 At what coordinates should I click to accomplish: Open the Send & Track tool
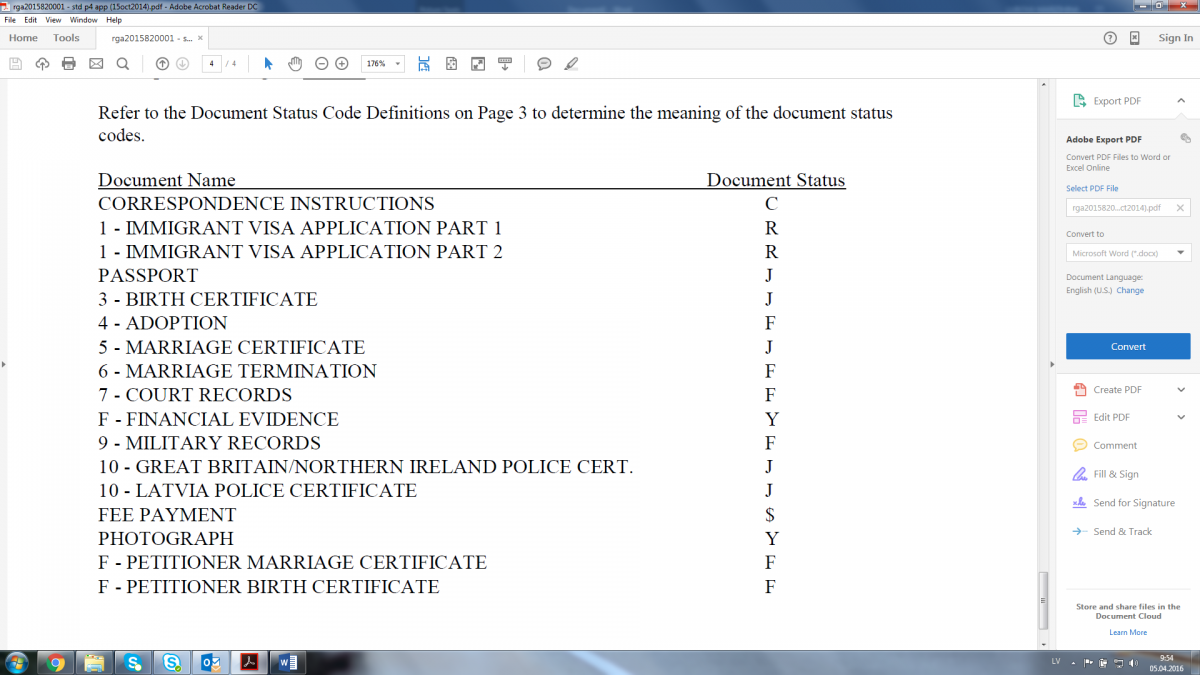[x=1112, y=532]
